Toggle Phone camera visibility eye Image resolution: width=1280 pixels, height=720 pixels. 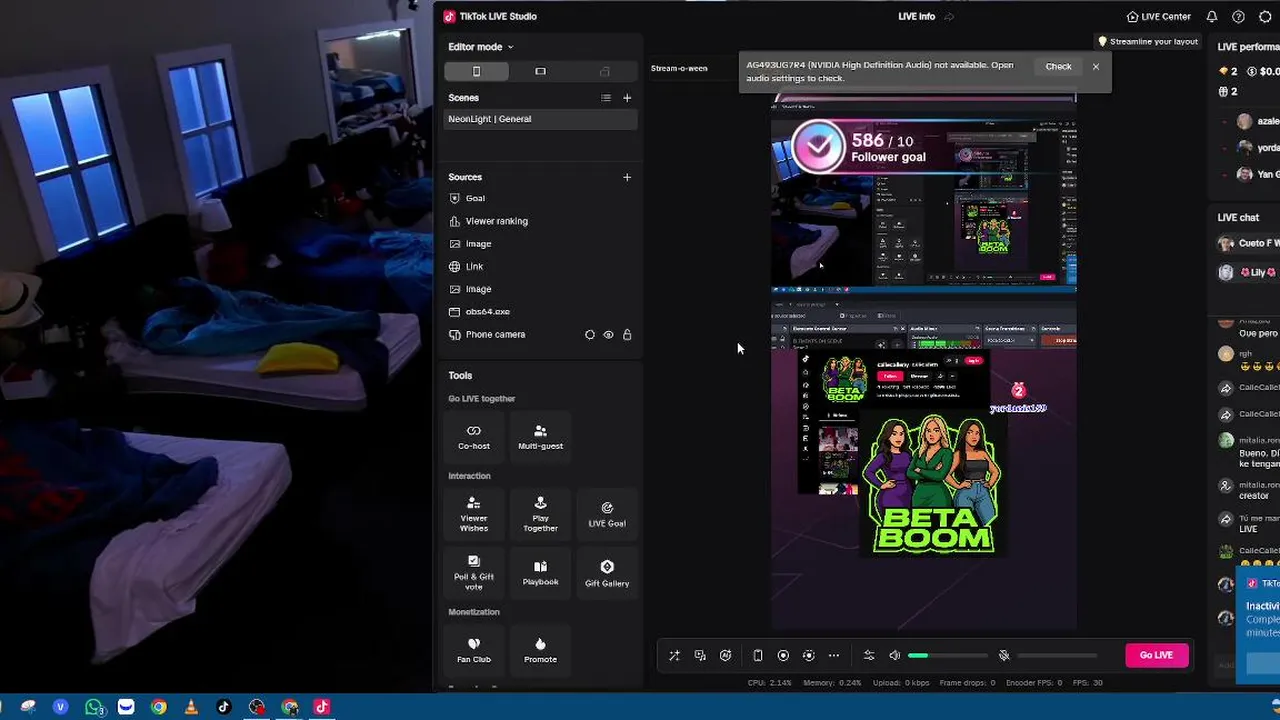pyautogui.click(x=608, y=335)
